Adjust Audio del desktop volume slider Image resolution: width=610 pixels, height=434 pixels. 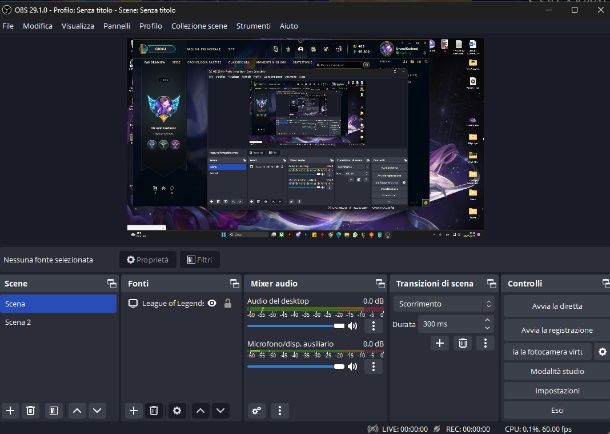coord(296,326)
